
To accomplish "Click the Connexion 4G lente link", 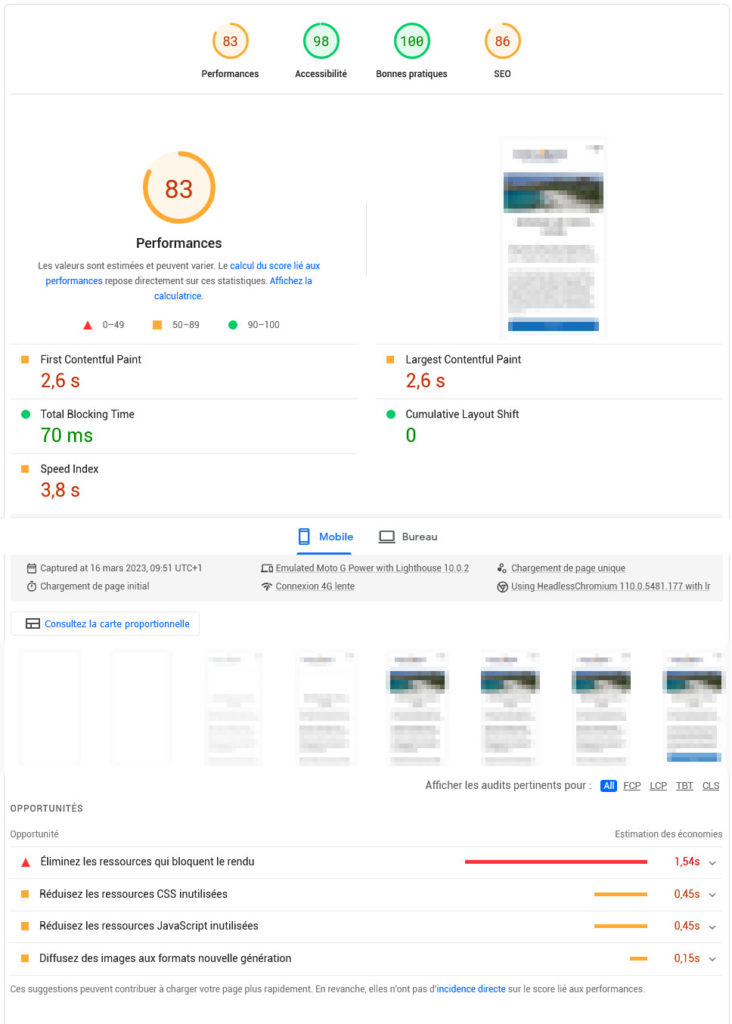I will 315,586.
